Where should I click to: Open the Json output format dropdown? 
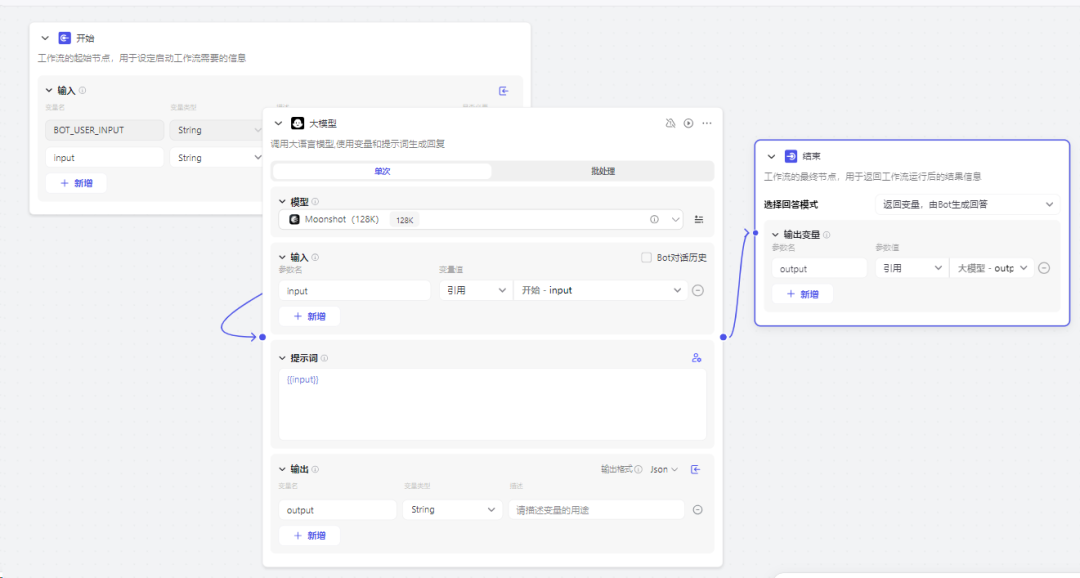664,470
